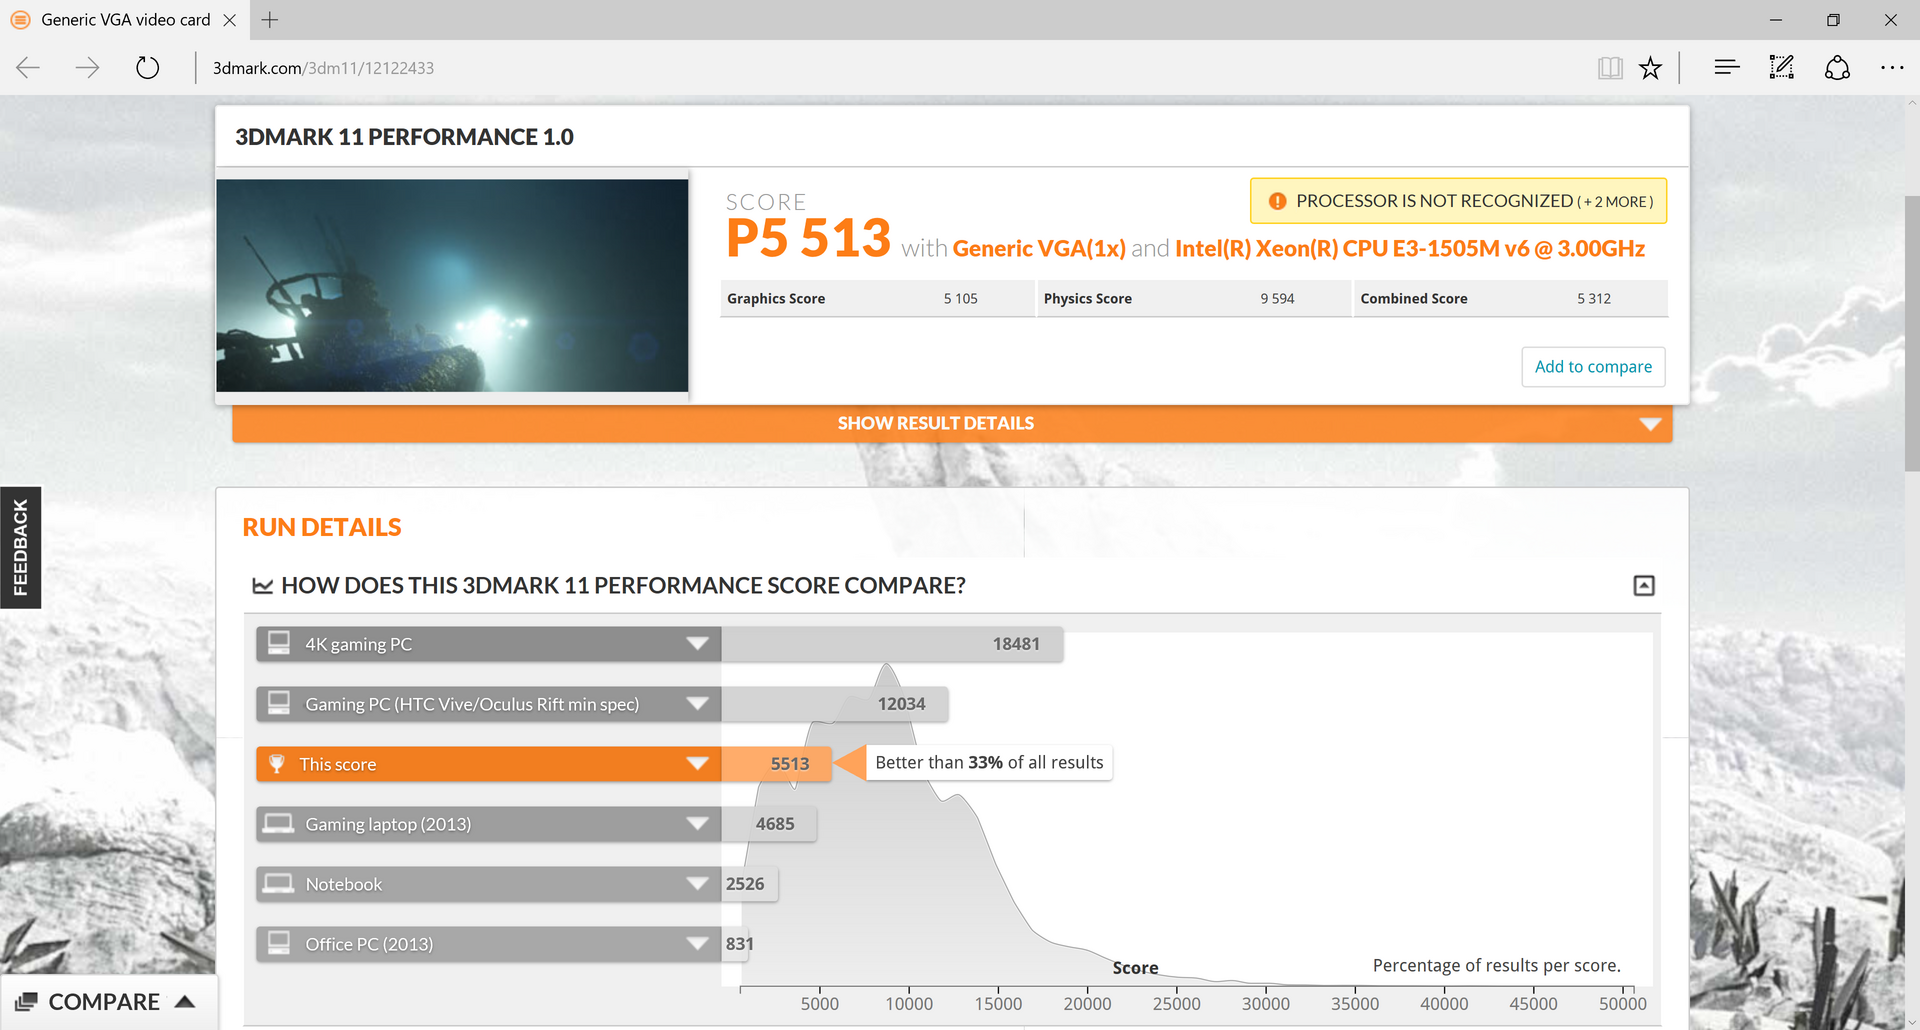
Task: Click the 2526 score value
Action: click(745, 884)
